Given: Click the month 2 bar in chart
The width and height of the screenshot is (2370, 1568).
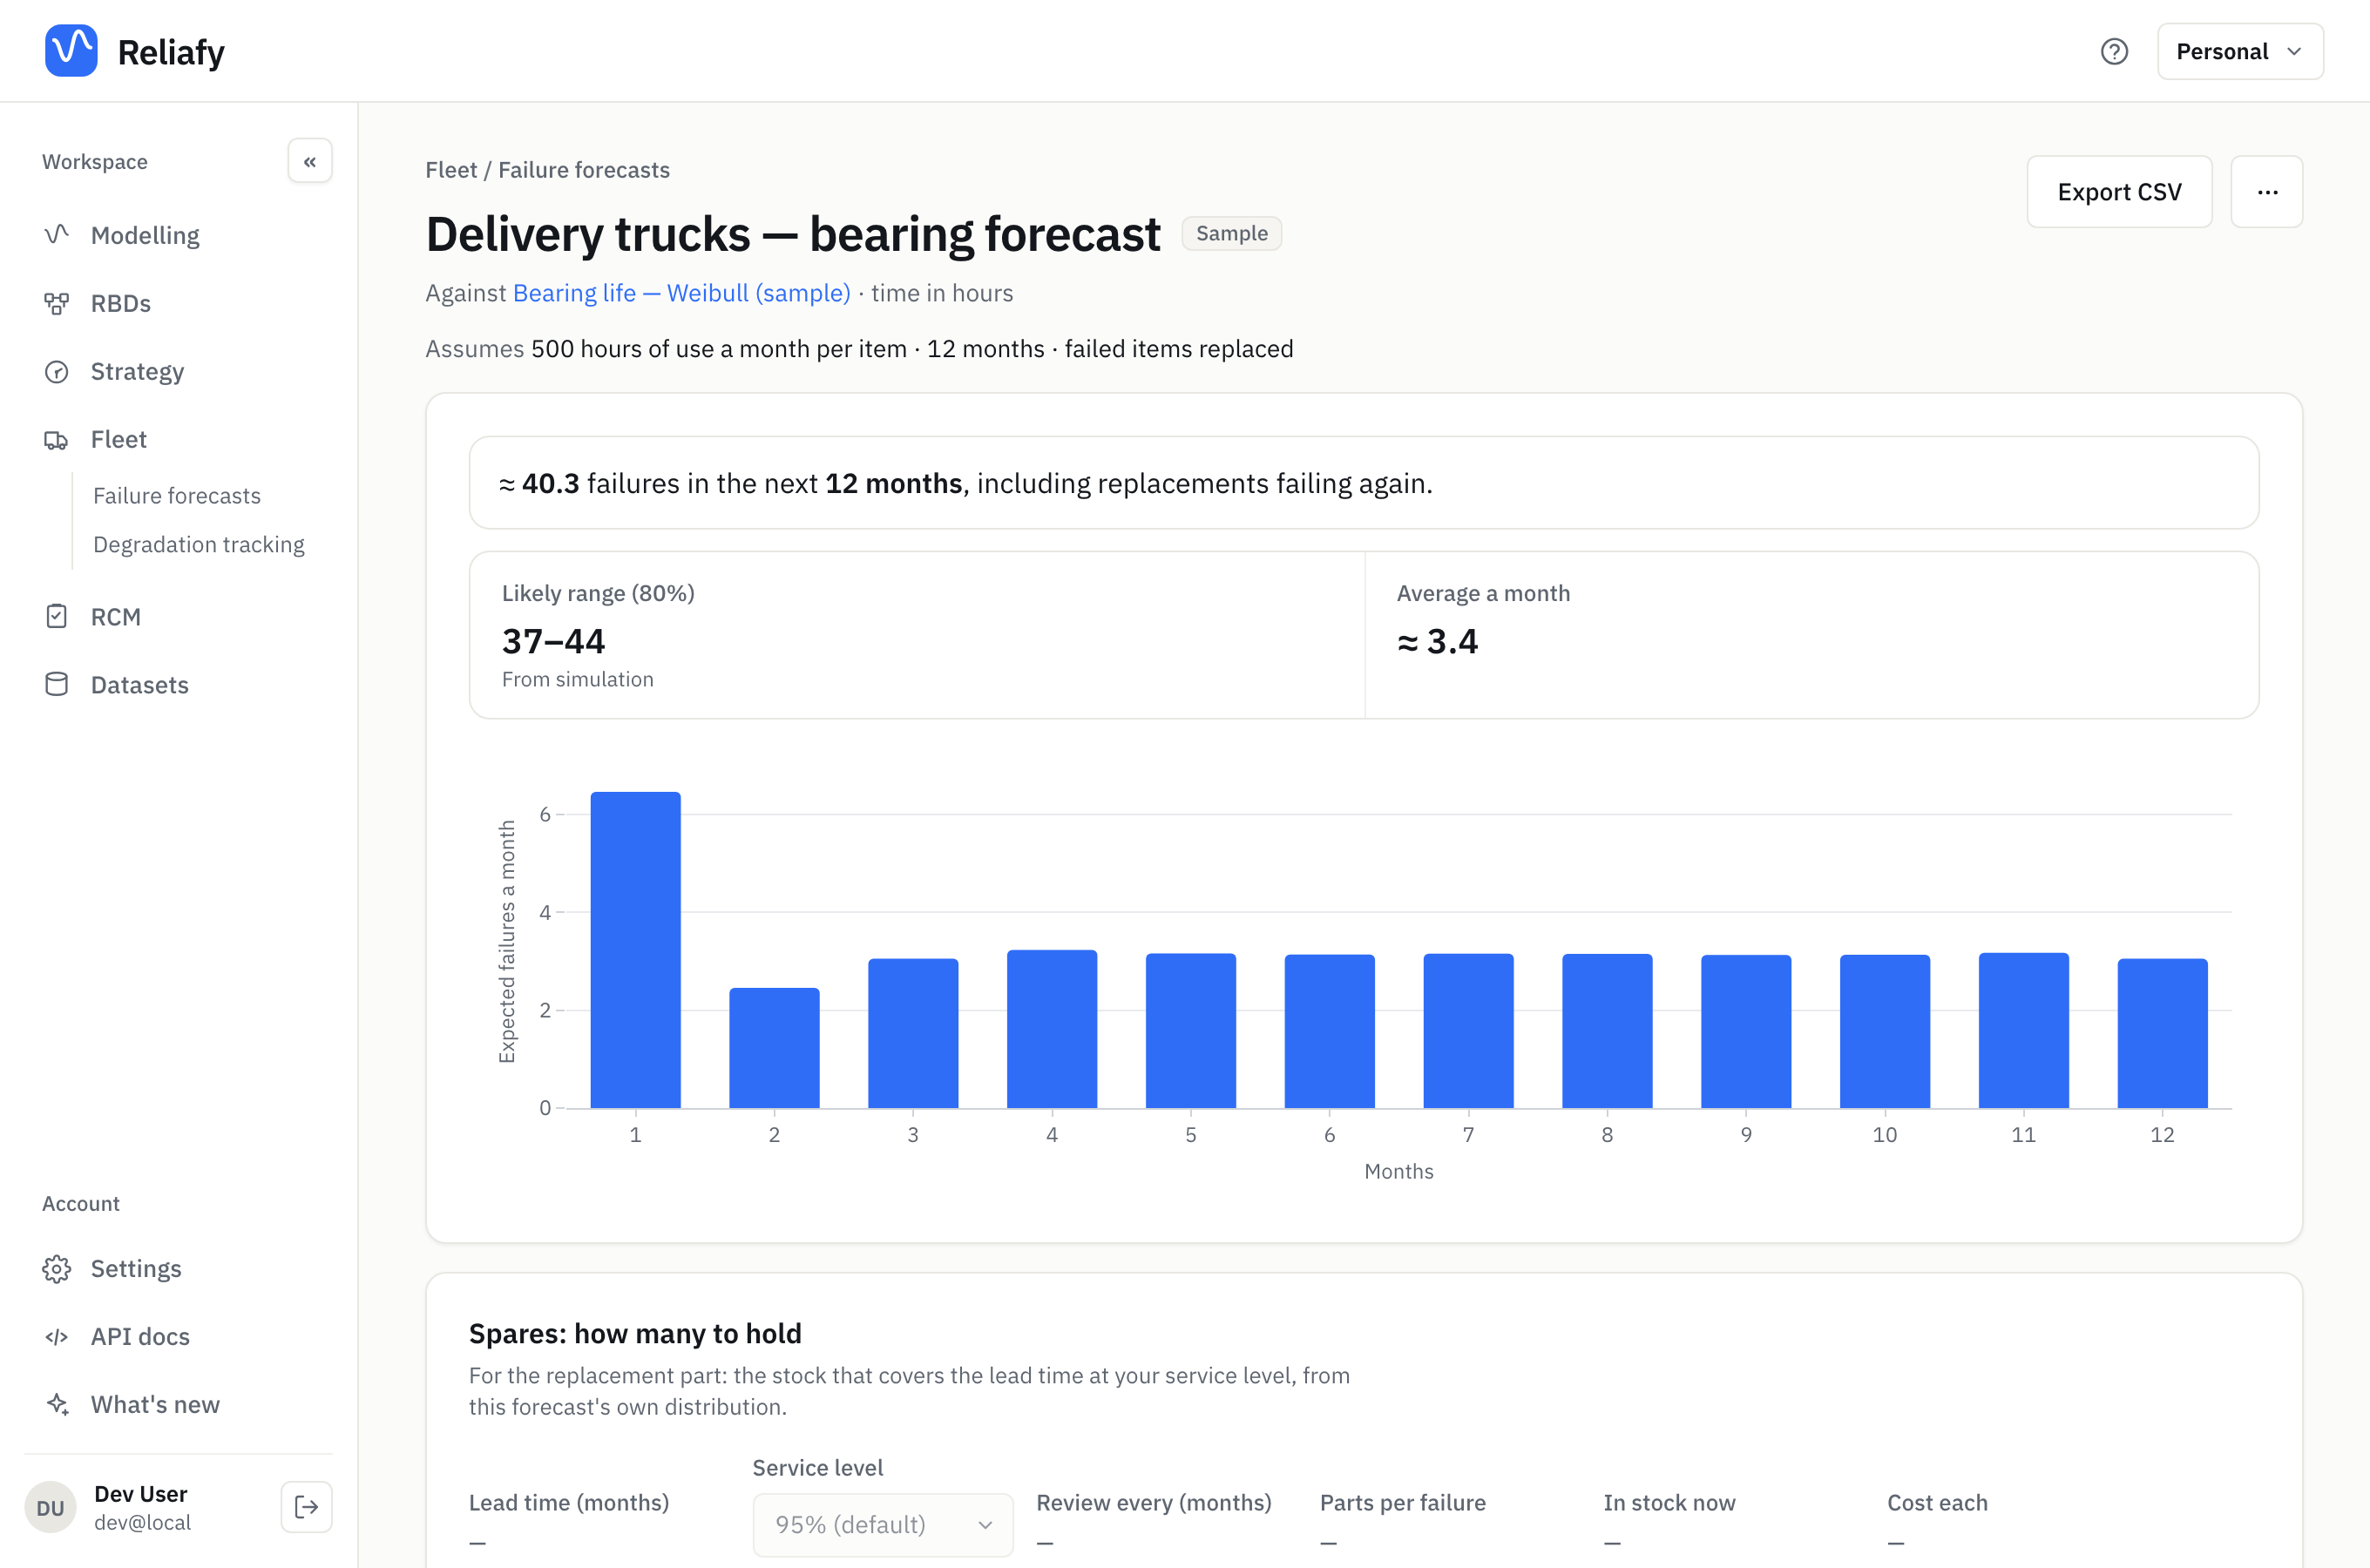Looking at the screenshot, I should coord(774,1048).
